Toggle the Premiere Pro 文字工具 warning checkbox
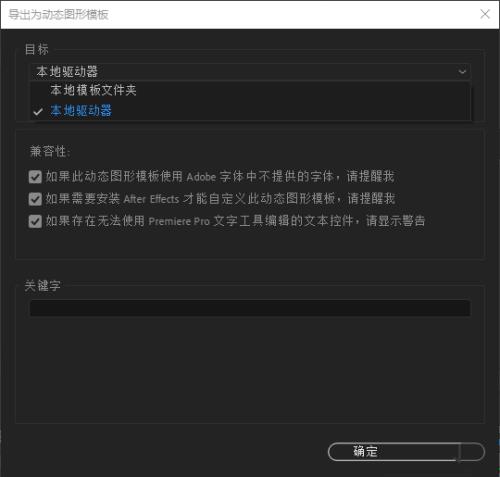This screenshot has height=477, width=500. pos(35,221)
